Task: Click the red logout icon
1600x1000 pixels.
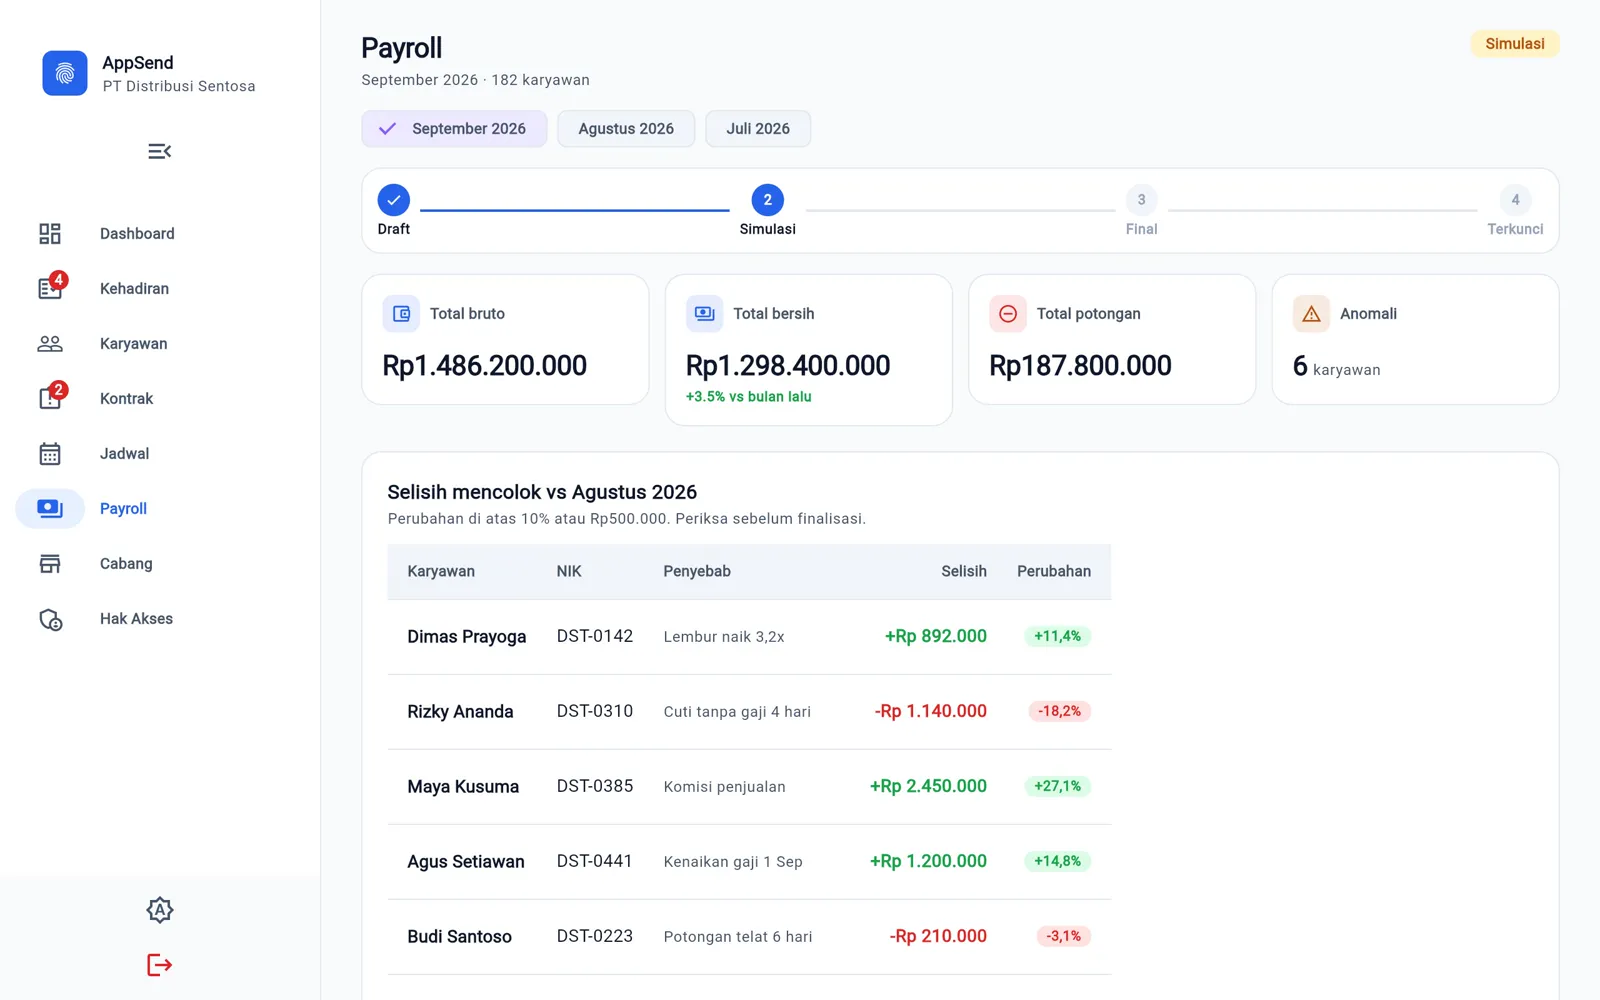Action: (160, 965)
